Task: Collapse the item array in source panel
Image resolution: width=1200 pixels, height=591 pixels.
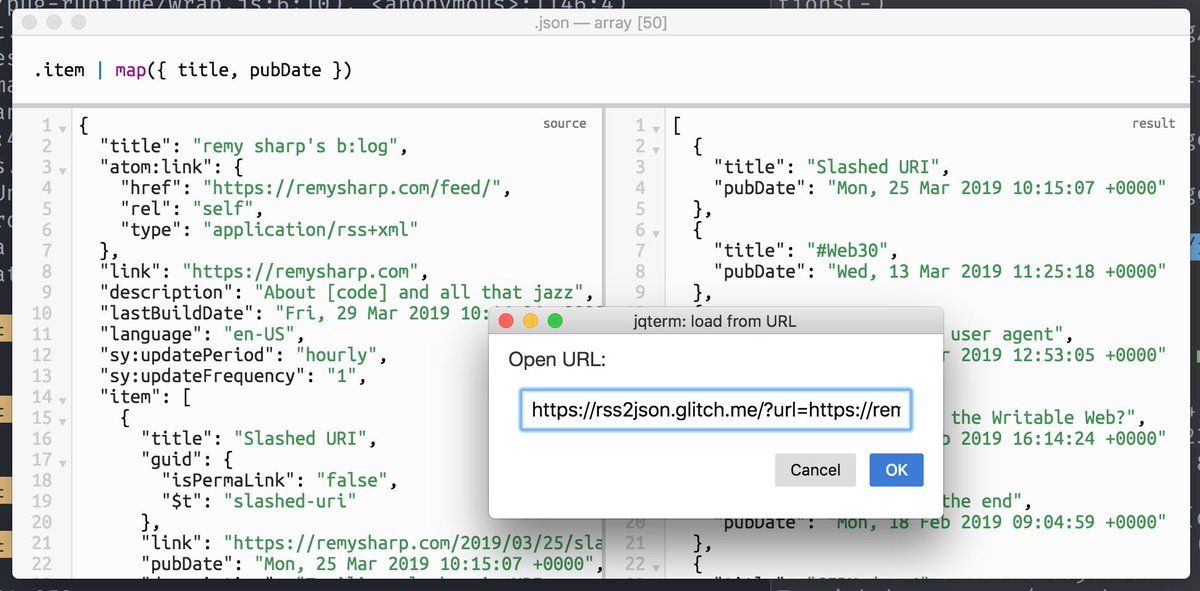Action: pos(63,398)
